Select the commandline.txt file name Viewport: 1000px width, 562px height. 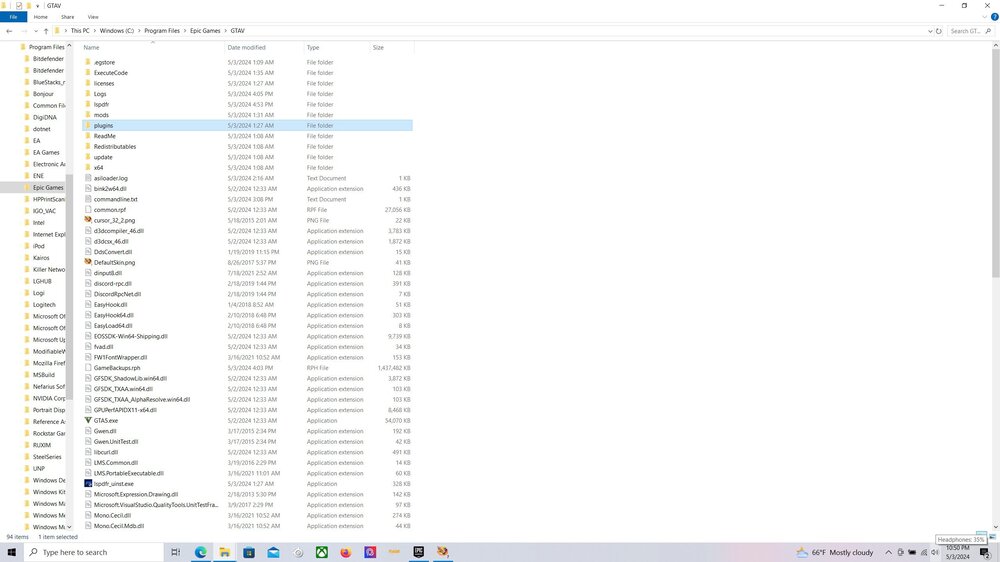point(115,199)
